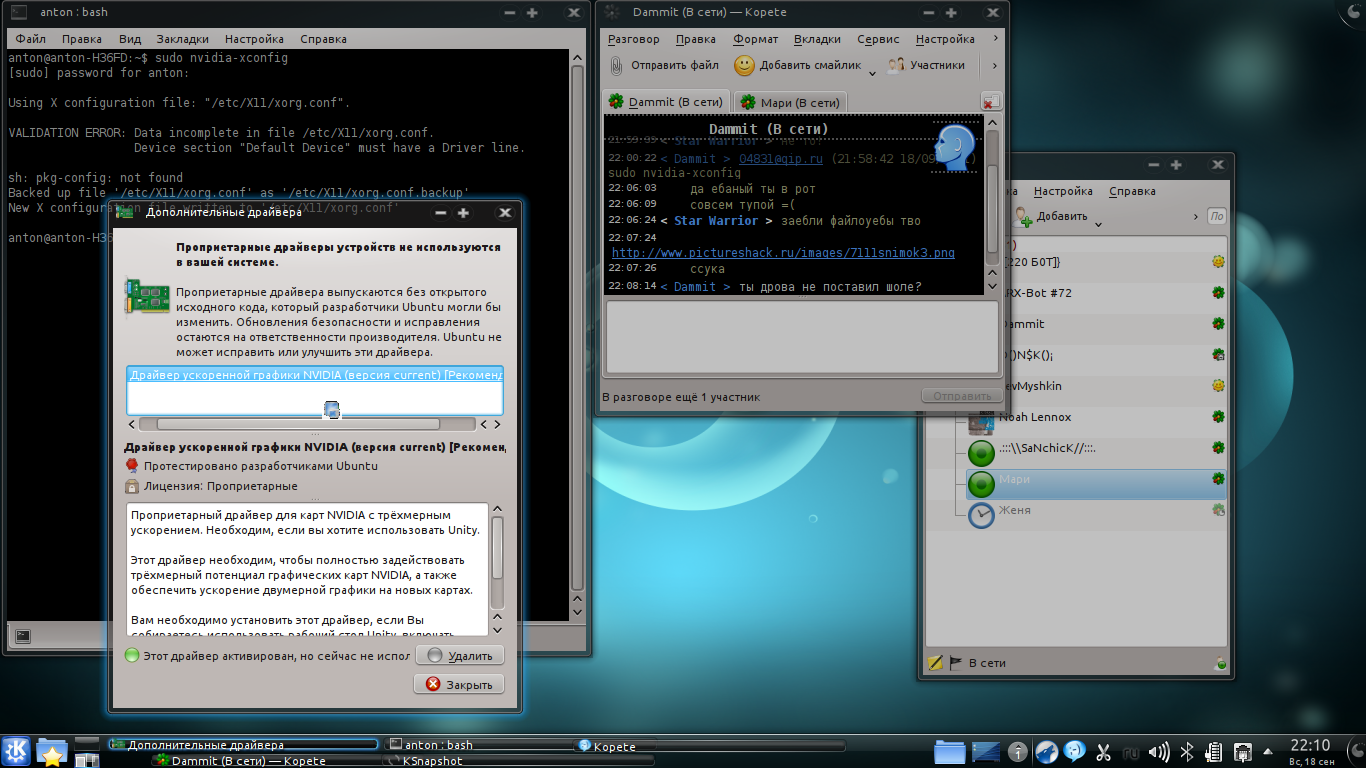Click the participants icon in chat toolbar
Image resolution: width=1366 pixels, height=768 pixels.
point(896,65)
